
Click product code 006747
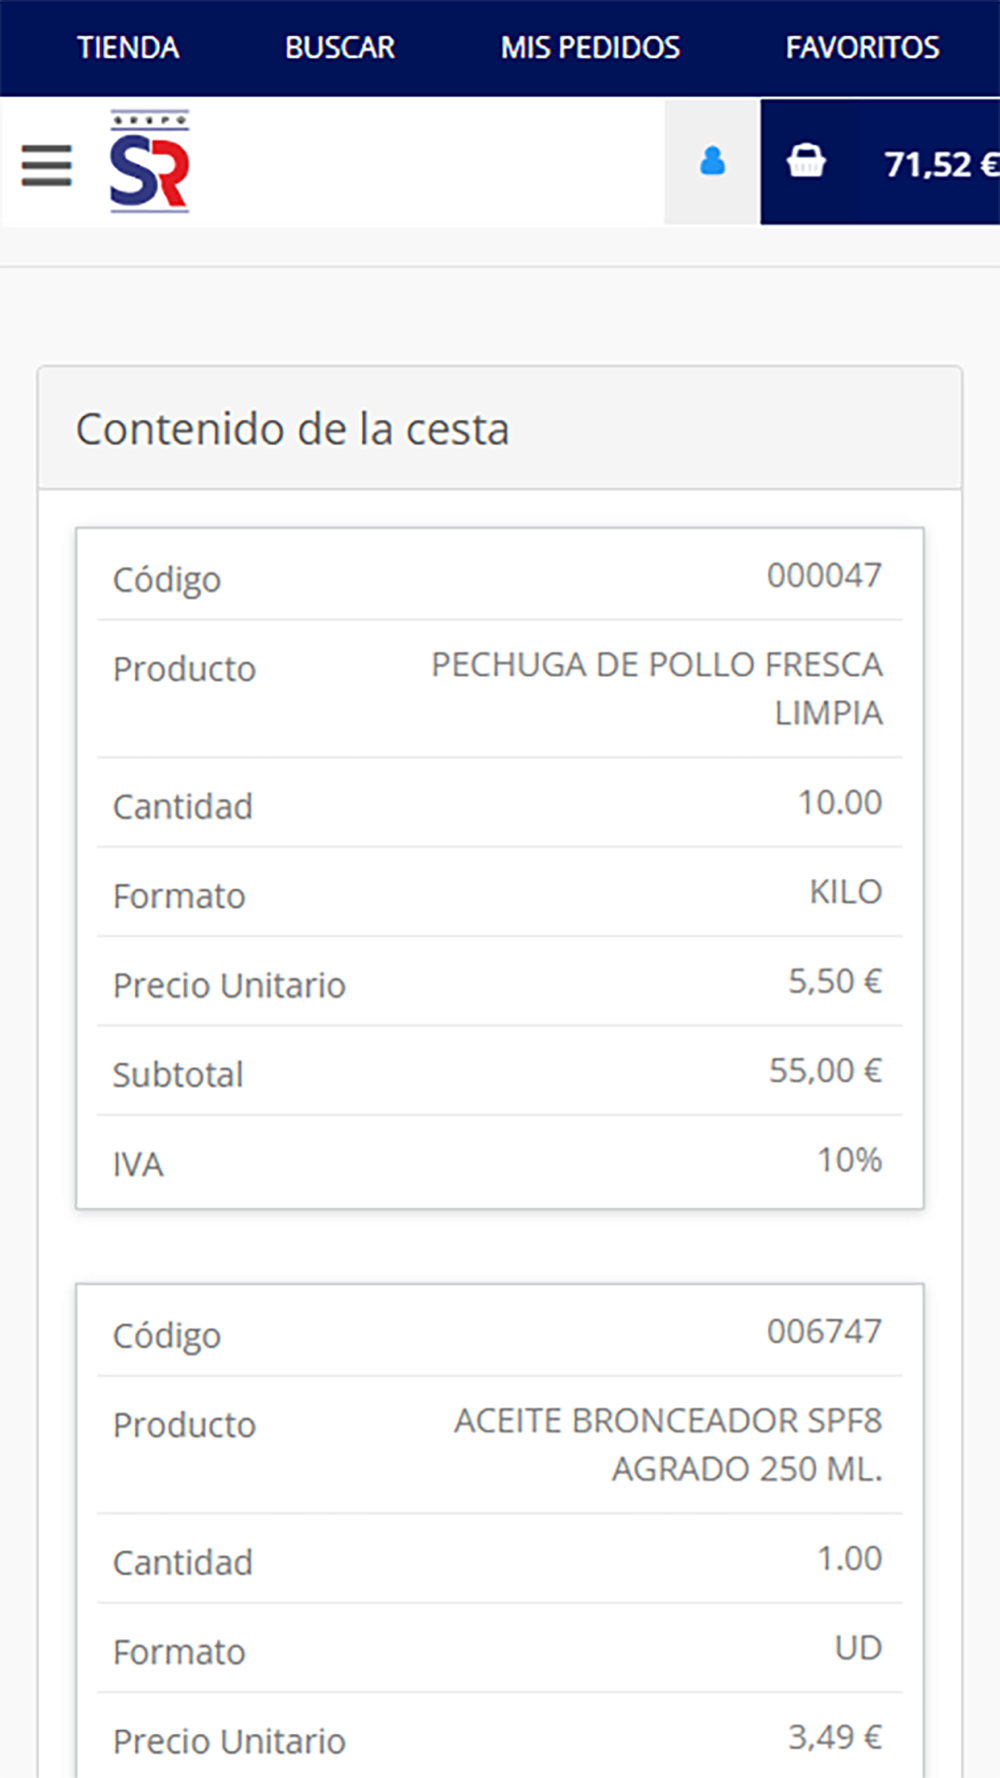pos(824,1331)
